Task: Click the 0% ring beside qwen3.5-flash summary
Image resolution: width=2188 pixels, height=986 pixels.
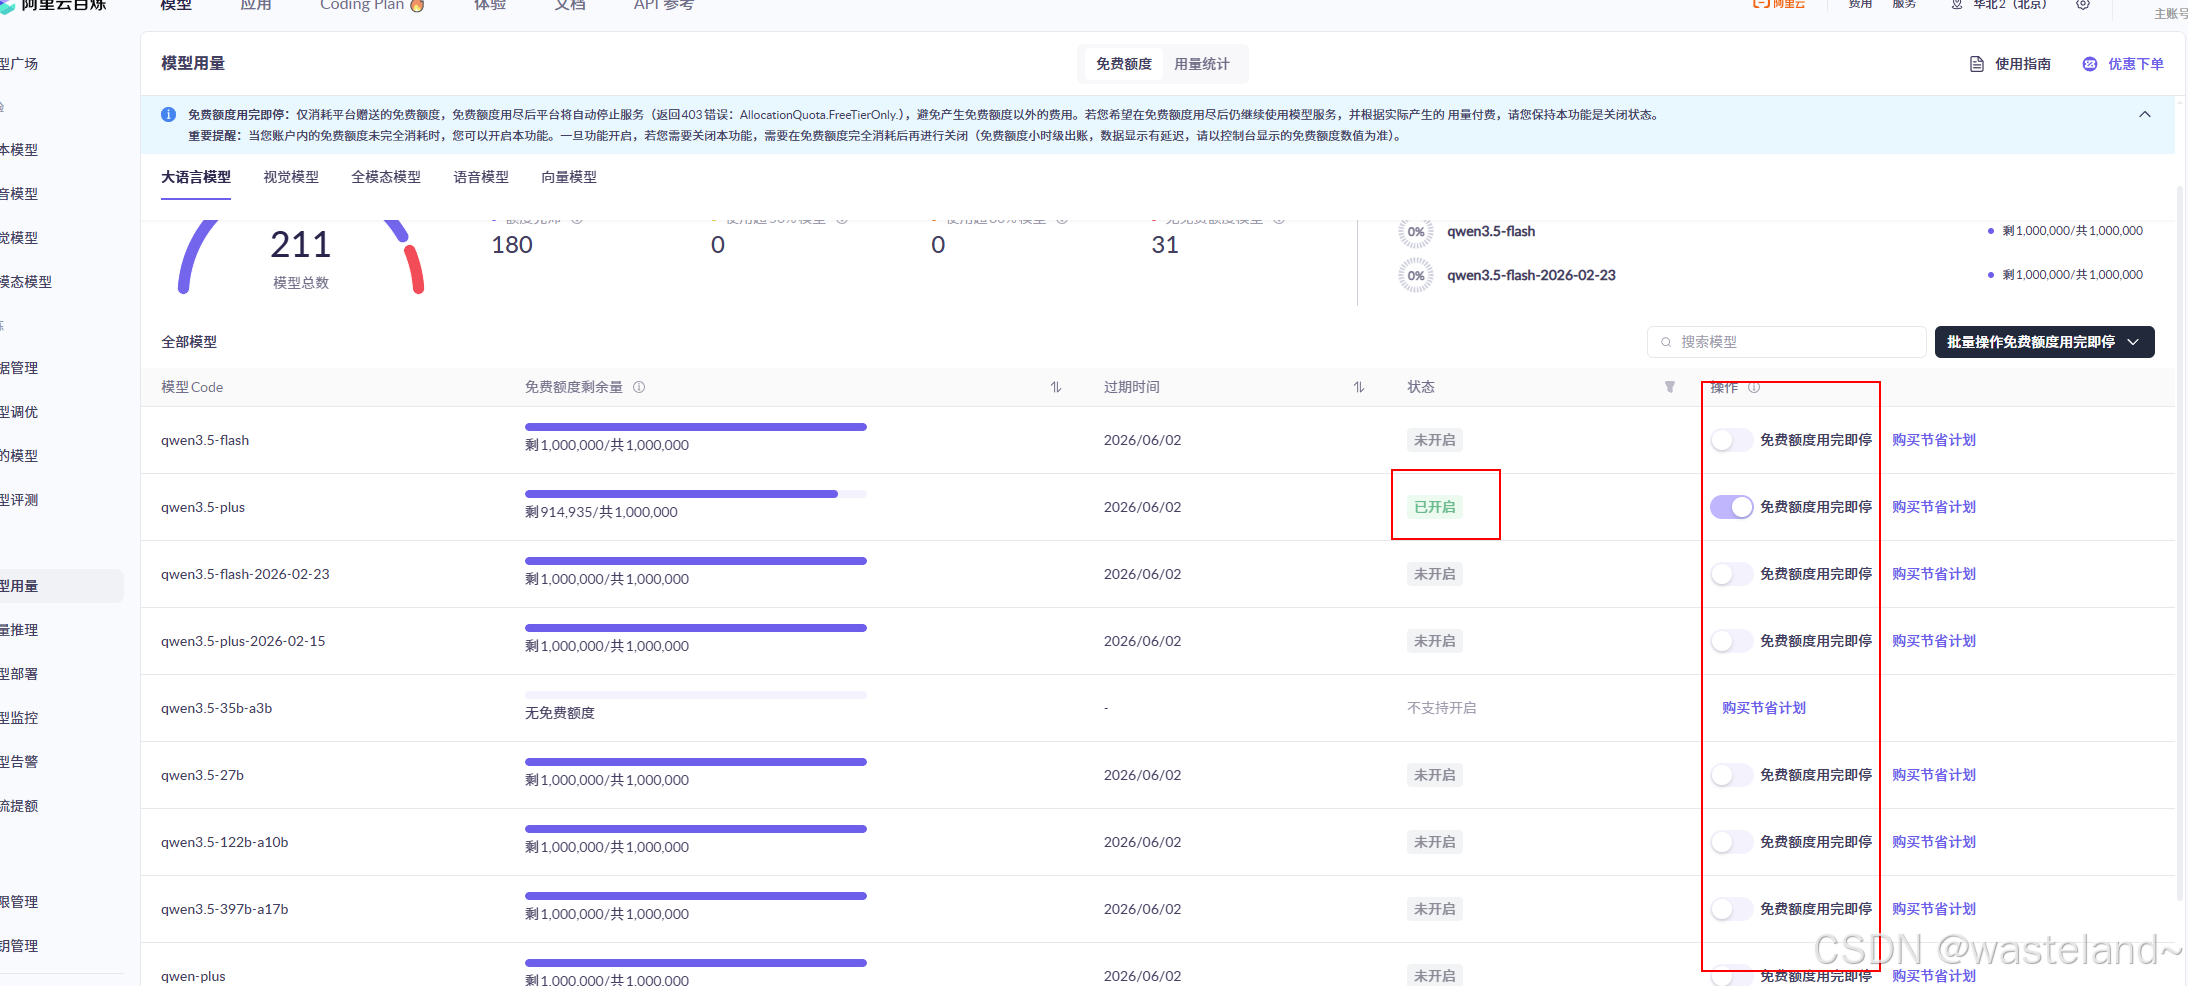Action: pos(1416,232)
